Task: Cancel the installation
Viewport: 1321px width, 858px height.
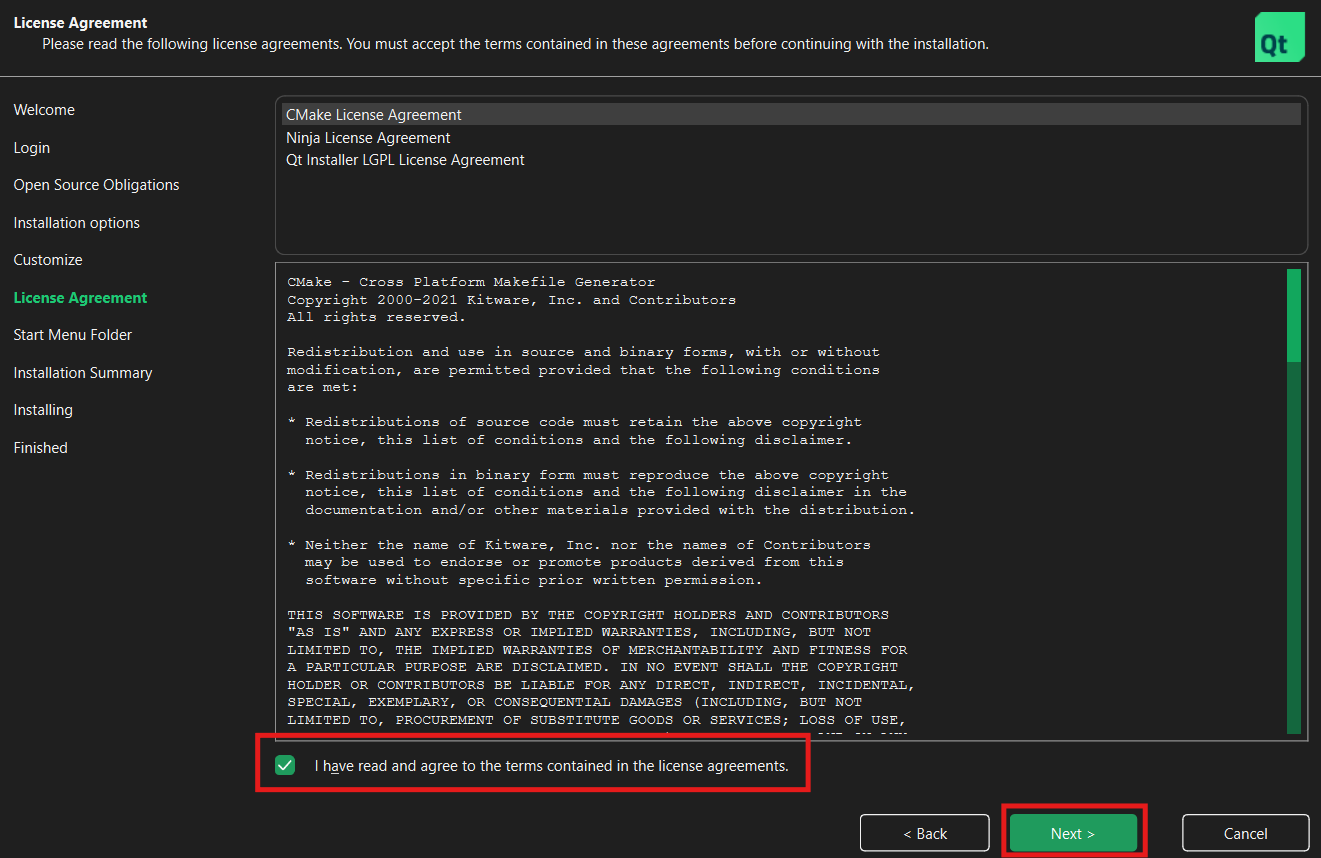Action: pyautogui.click(x=1246, y=833)
